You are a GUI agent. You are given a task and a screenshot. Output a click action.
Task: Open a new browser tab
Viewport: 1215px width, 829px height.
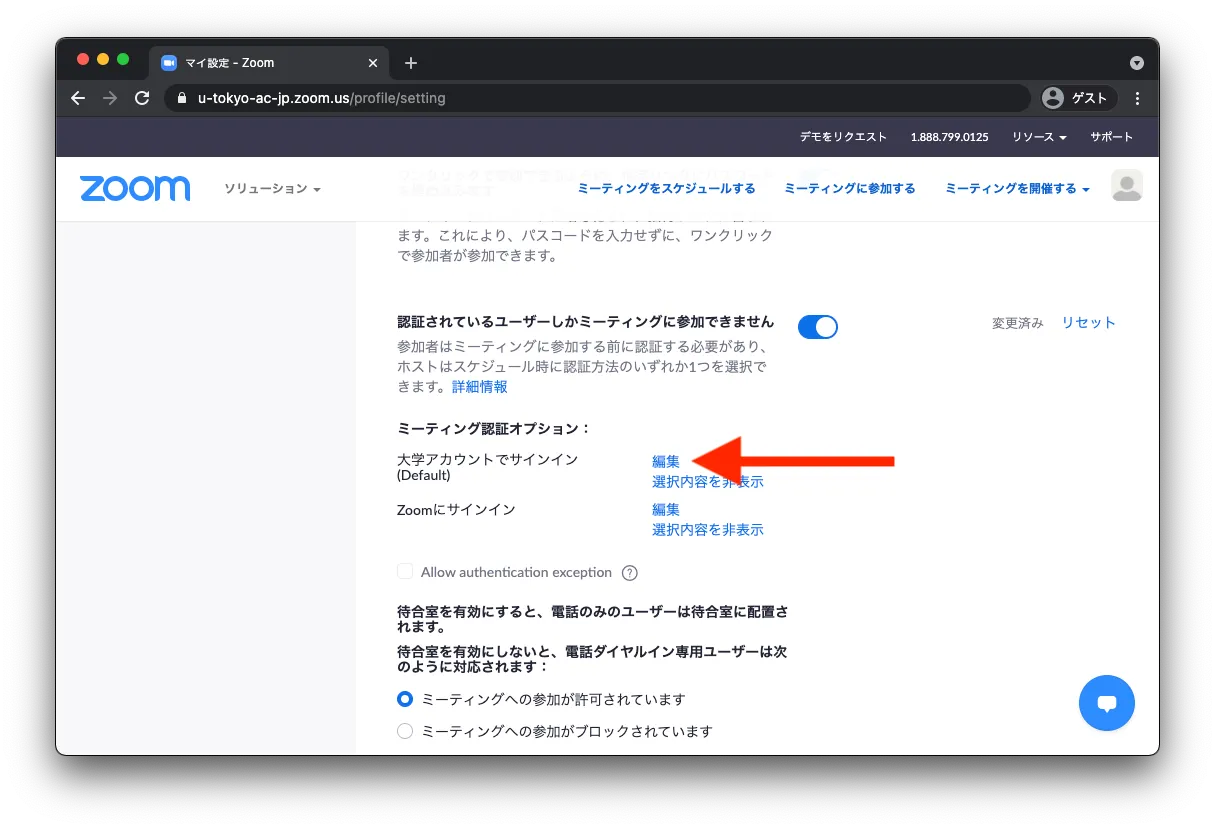click(x=410, y=63)
